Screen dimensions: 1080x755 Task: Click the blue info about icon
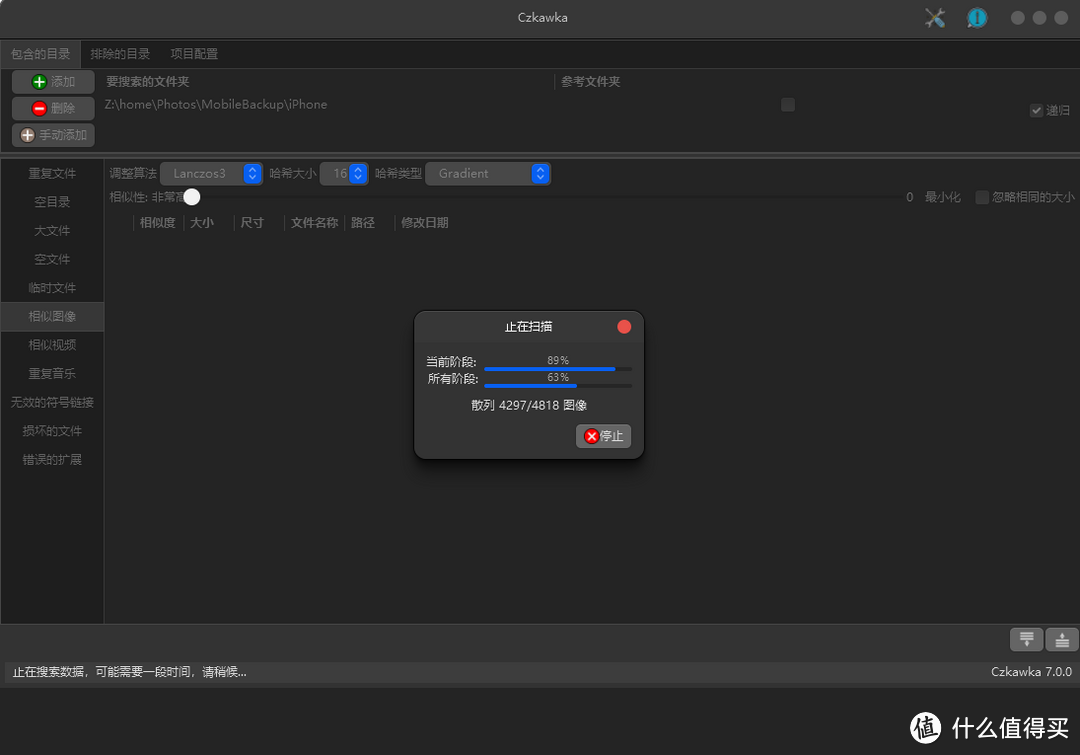[976, 18]
